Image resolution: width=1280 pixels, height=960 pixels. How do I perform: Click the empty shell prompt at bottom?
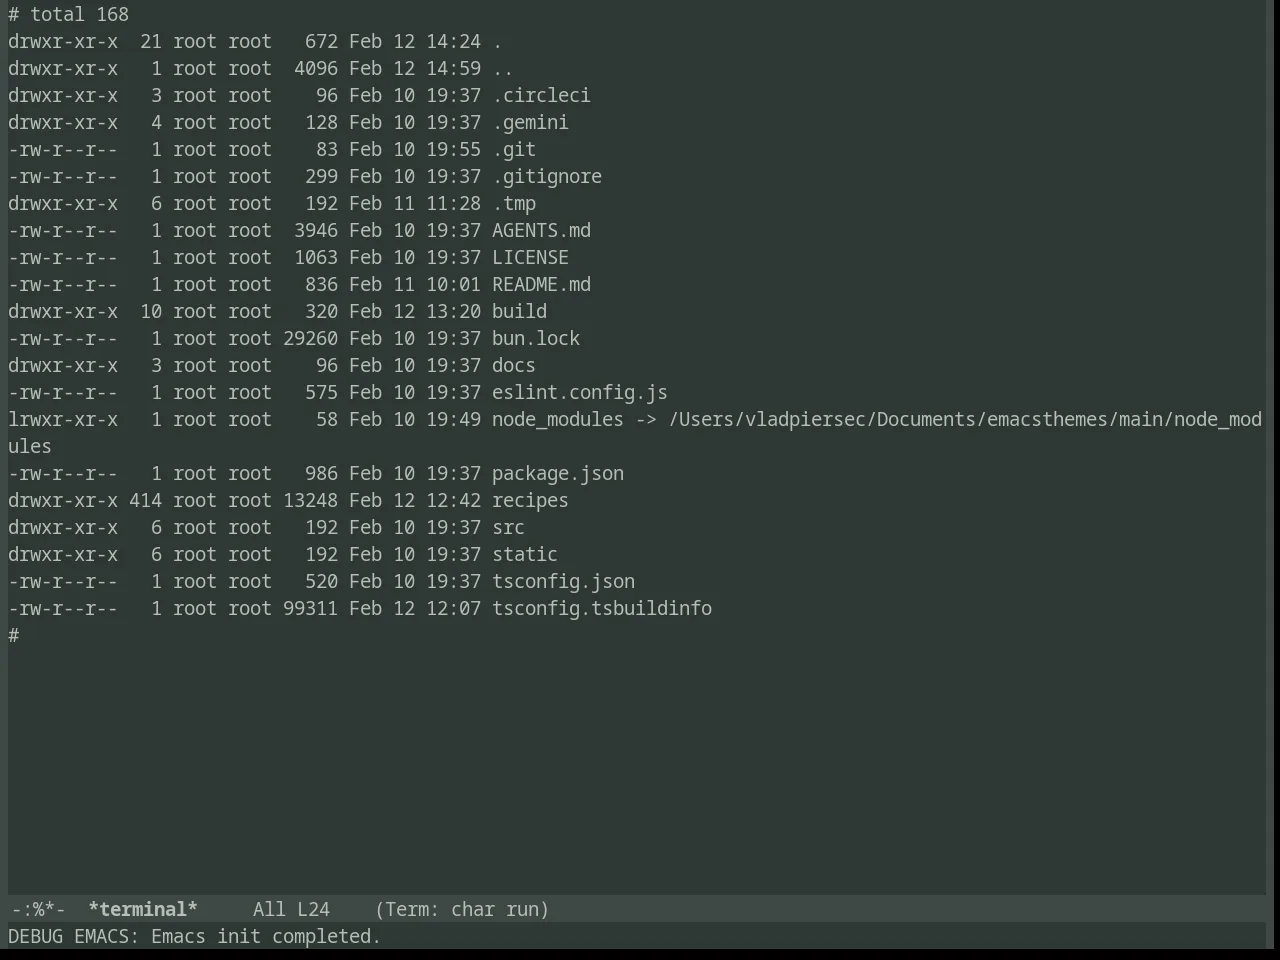[14, 635]
